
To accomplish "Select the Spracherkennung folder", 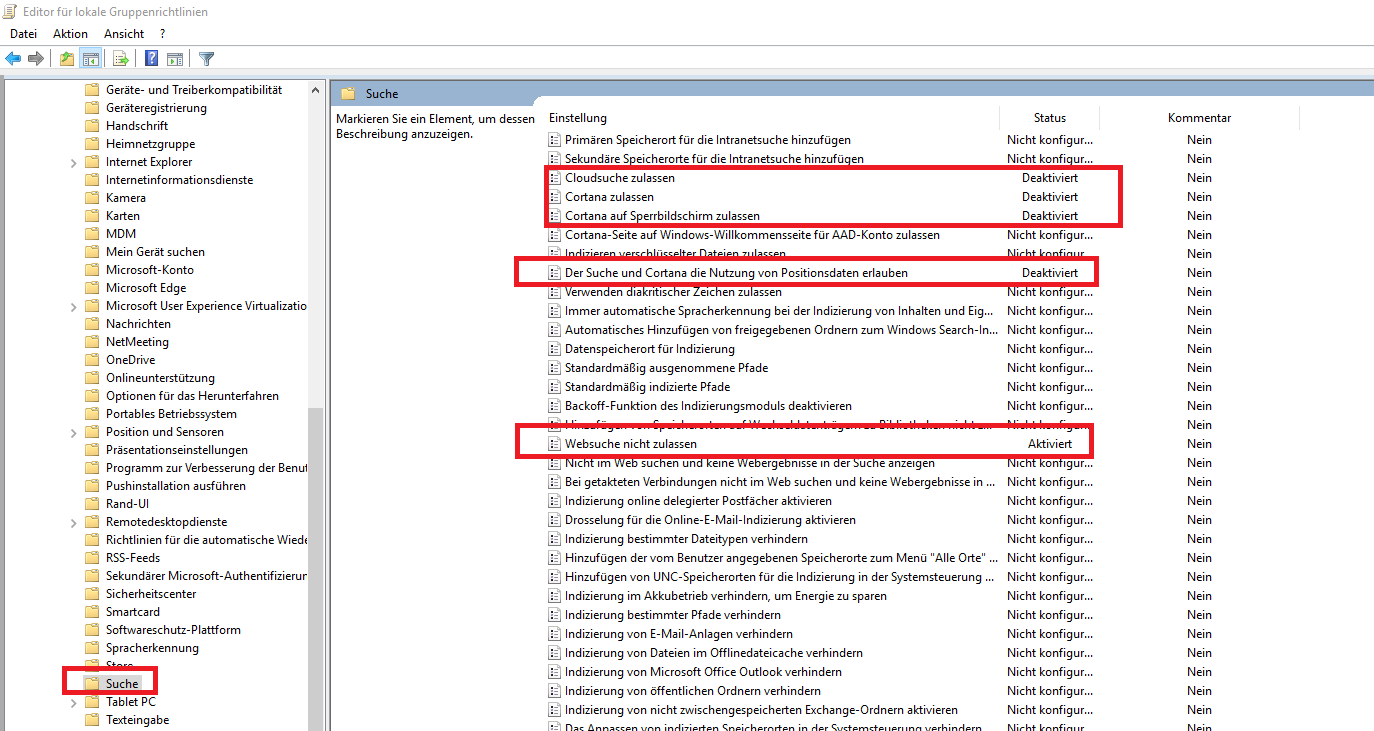I will click(152, 648).
